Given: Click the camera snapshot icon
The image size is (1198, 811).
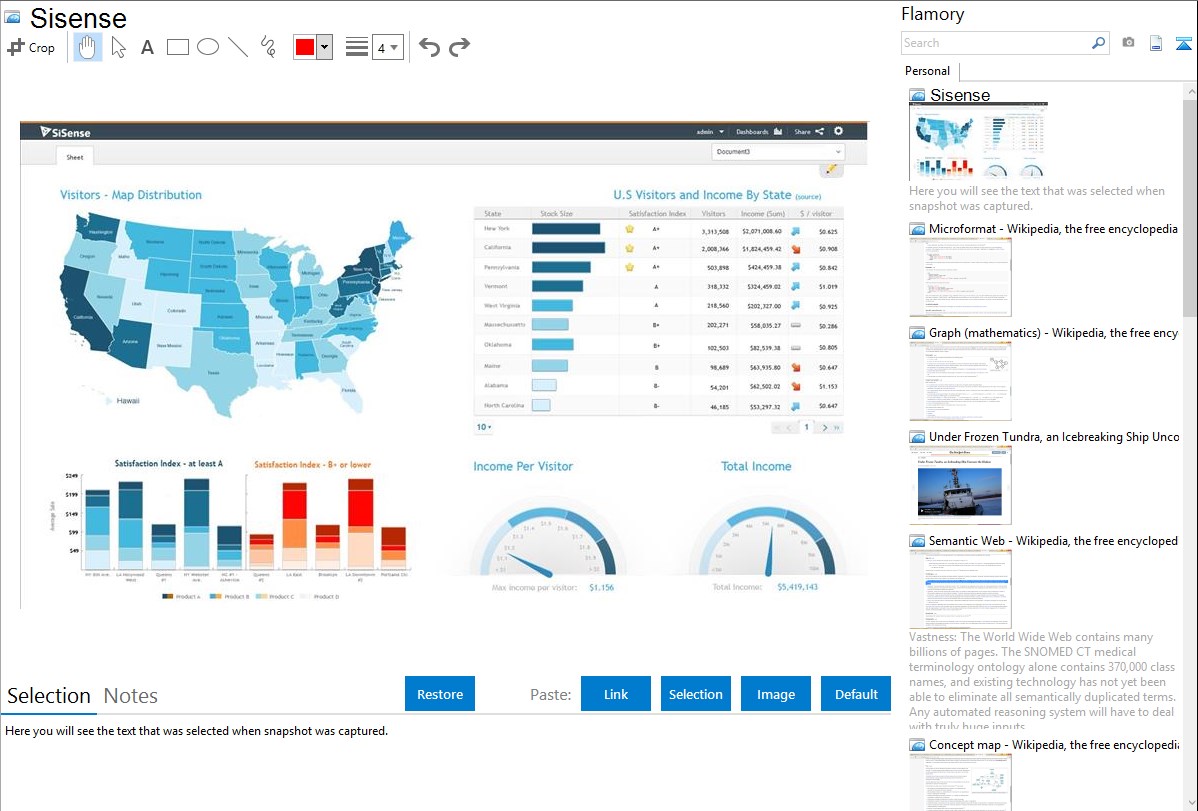Looking at the screenshot, I should click(x=1128, y=43).
